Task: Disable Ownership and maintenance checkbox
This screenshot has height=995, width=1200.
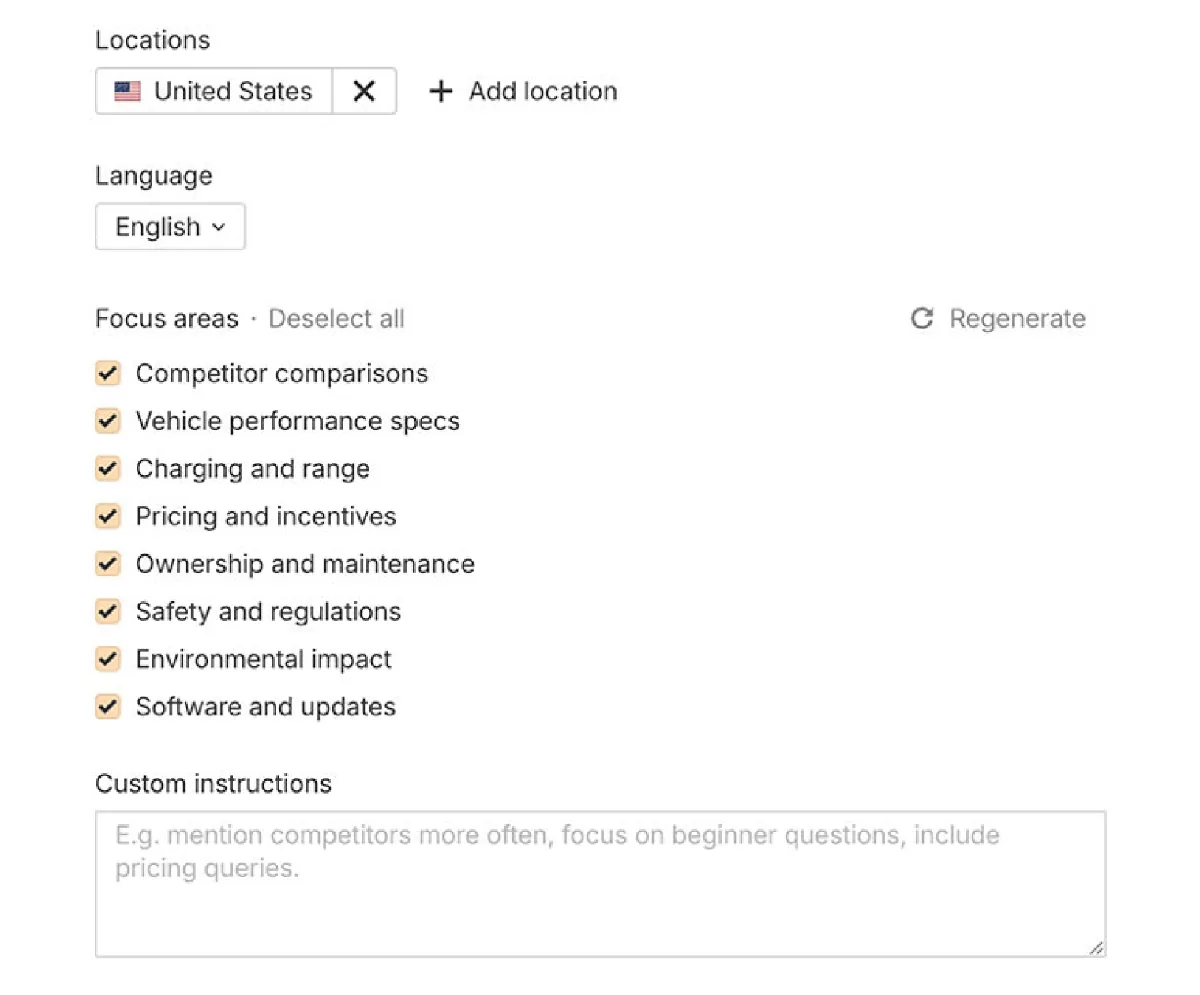Action: click(107, 564)
